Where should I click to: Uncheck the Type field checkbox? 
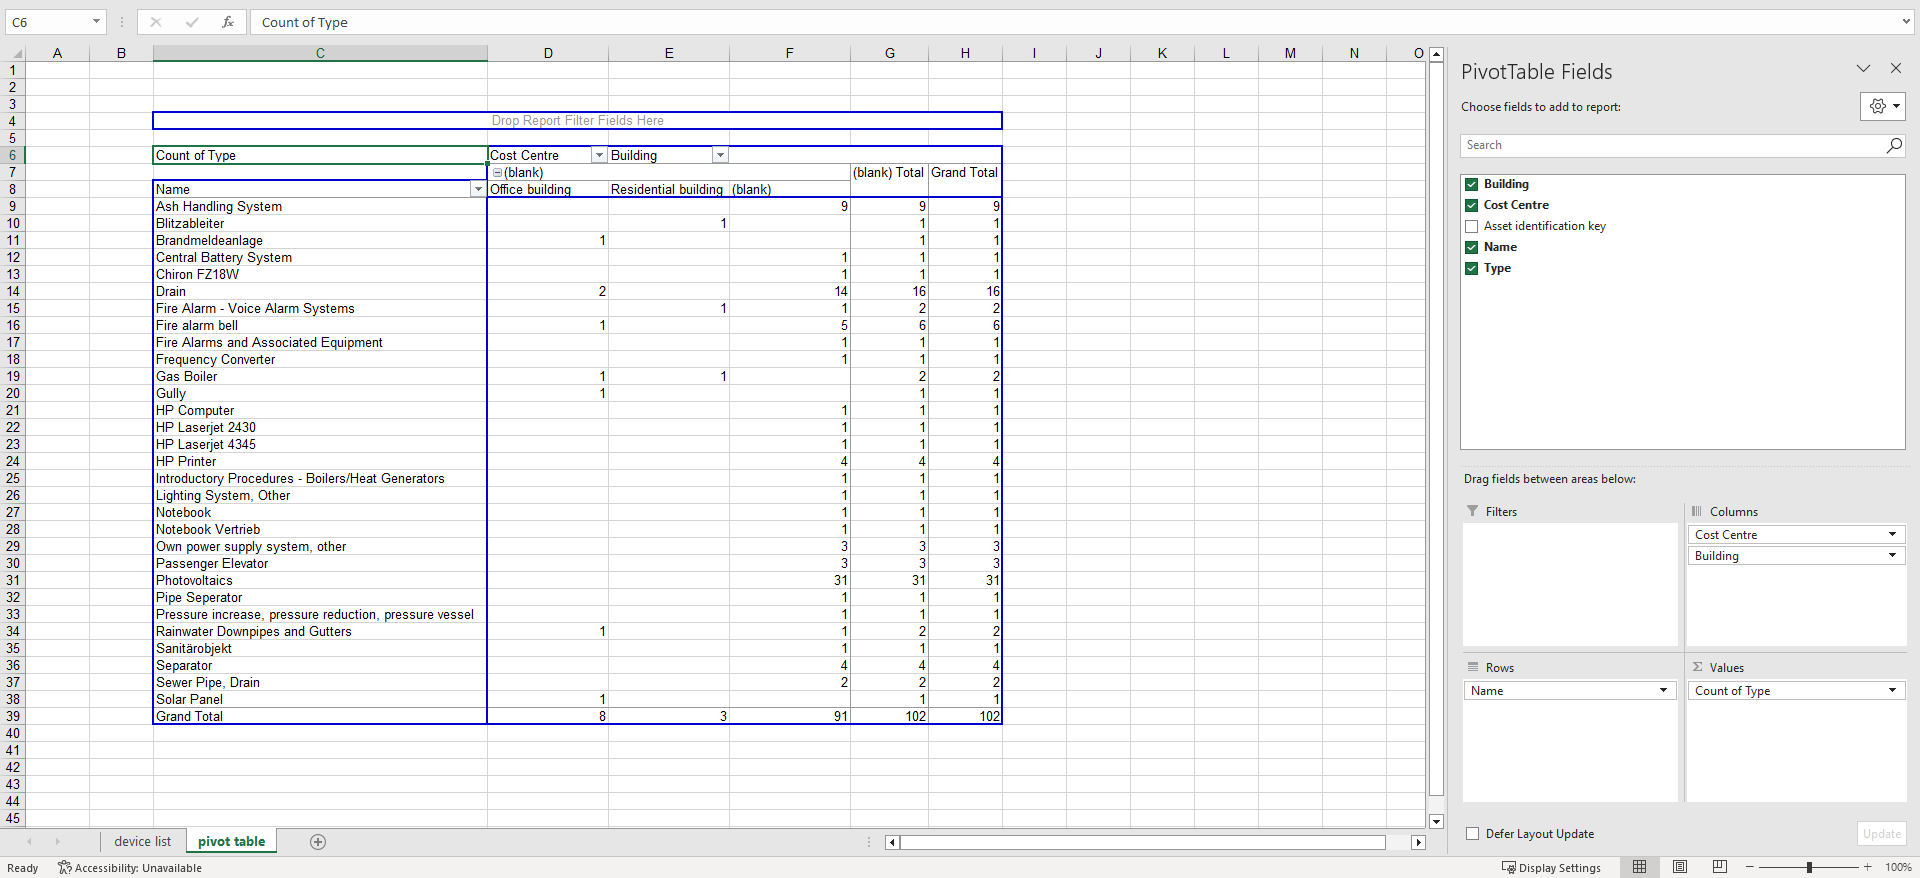click(1471, 268)
